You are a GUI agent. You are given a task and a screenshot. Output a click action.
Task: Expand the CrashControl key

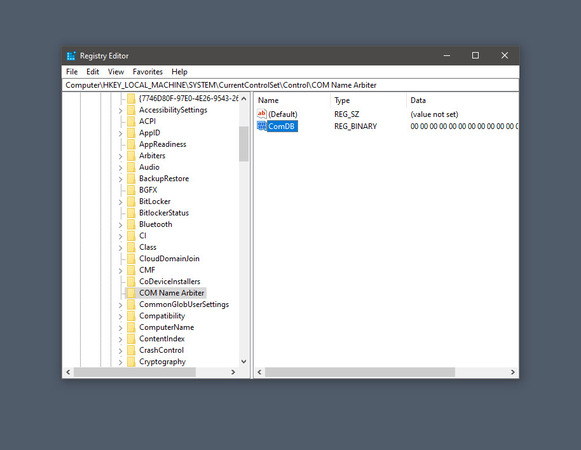tap(120, 351)
